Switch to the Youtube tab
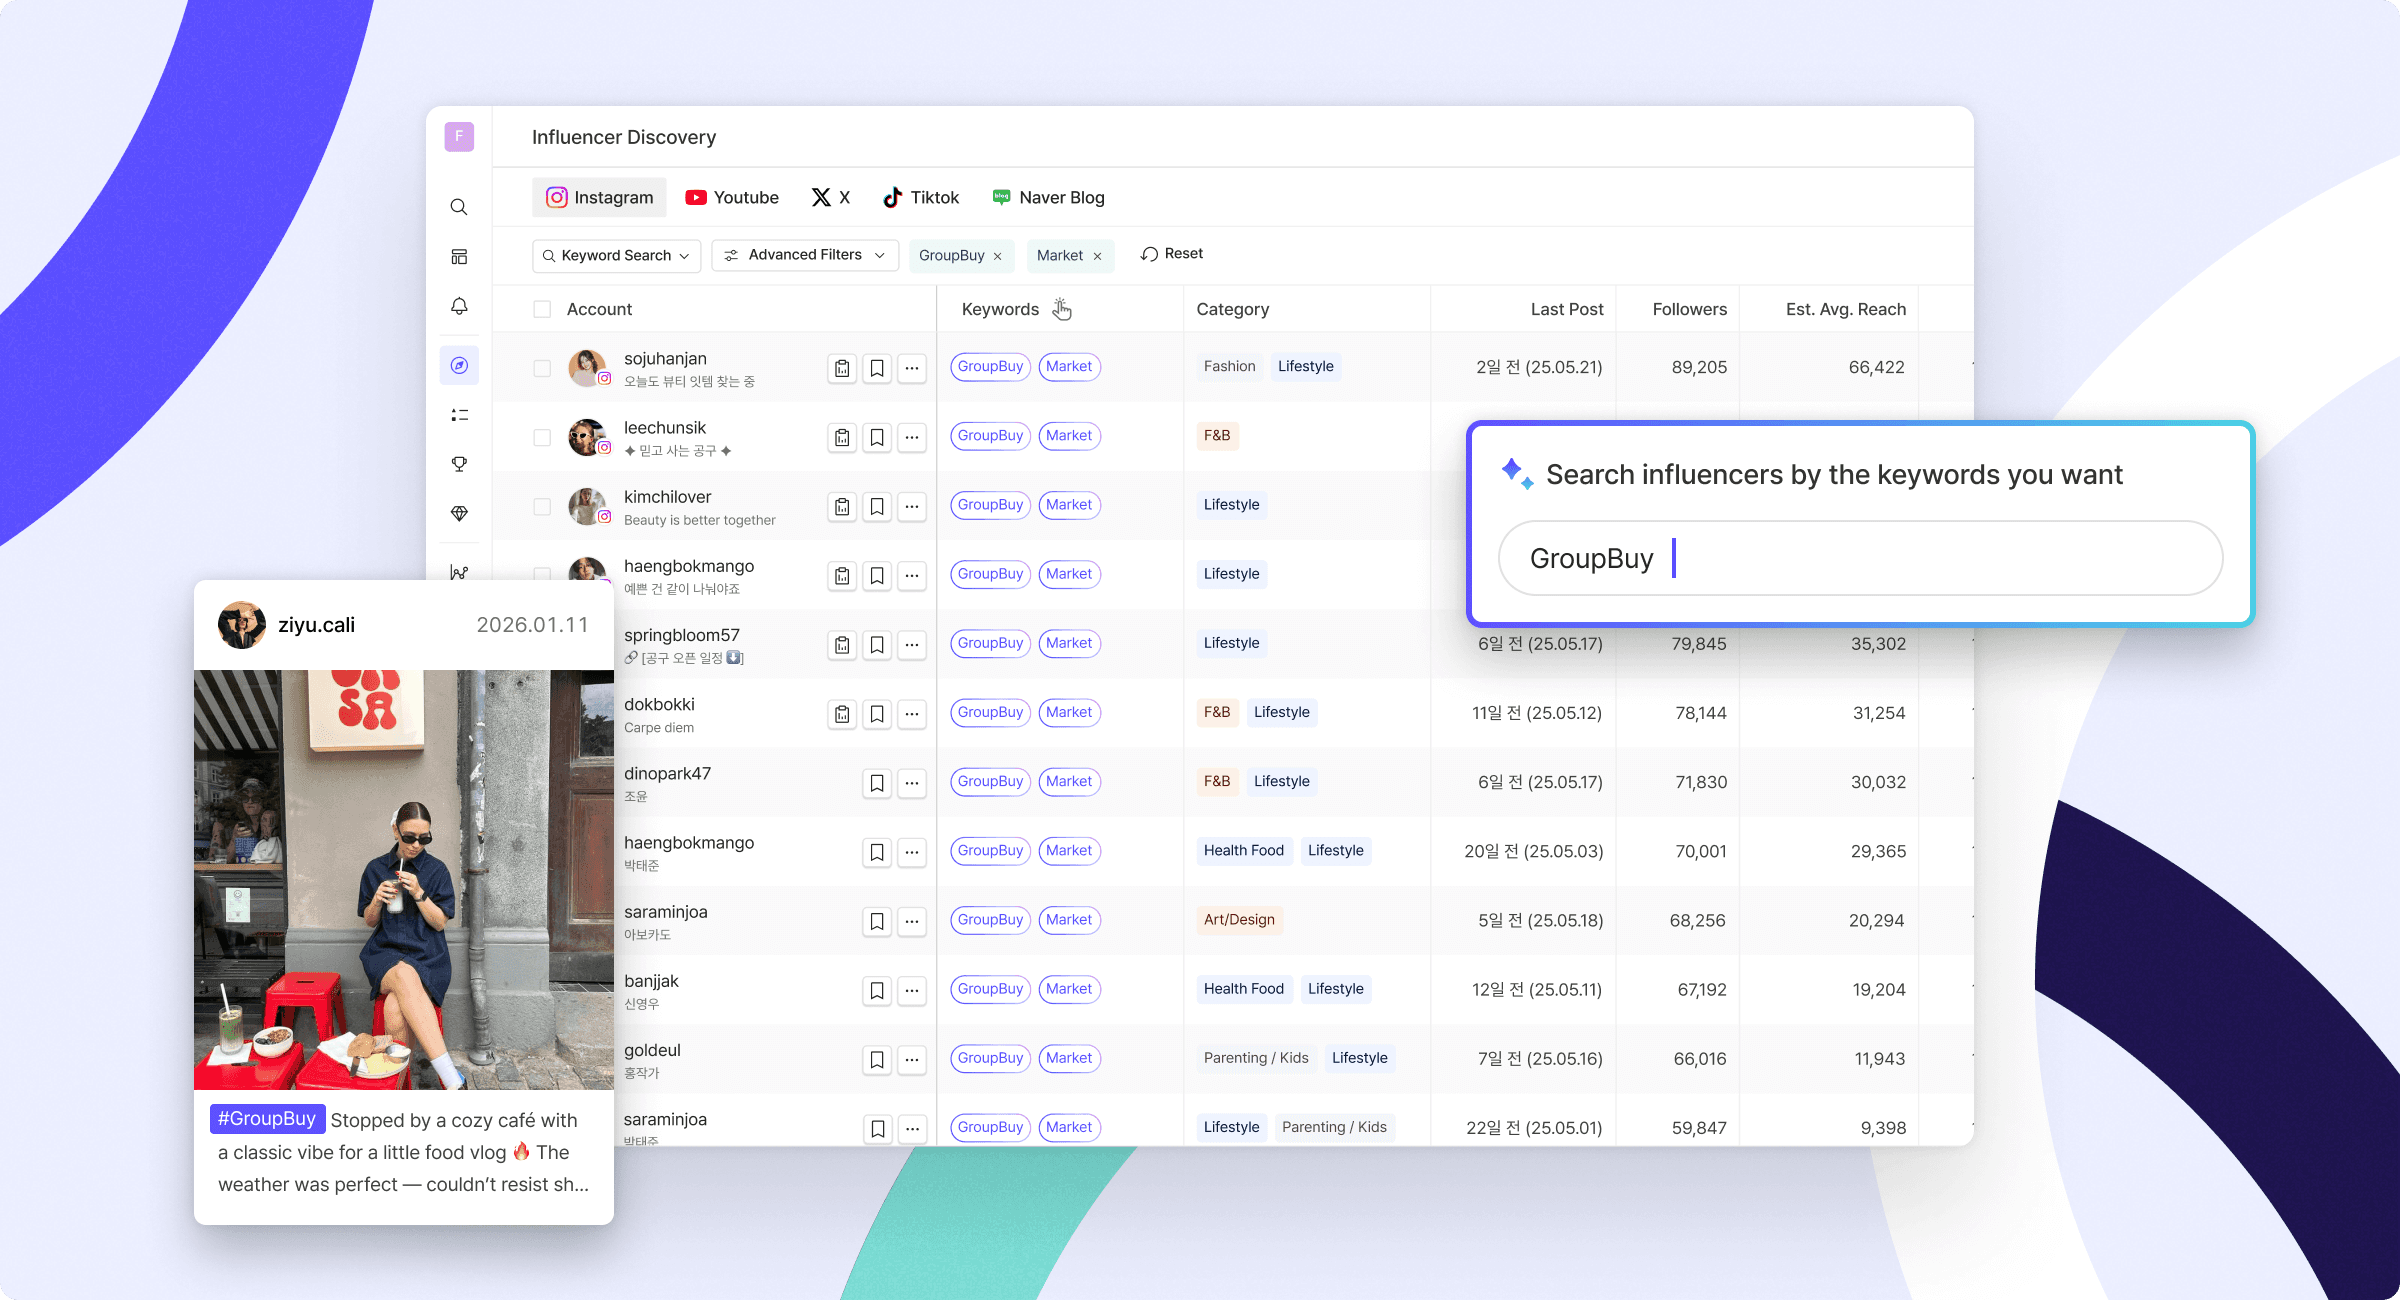Image resolution: width=2400 pixels, height=1300 pixels. 732,197
